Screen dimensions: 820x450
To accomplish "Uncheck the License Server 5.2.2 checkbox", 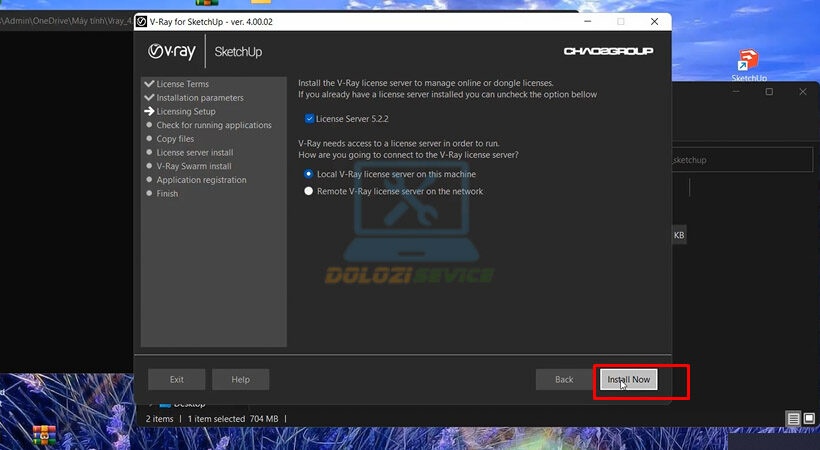I will 309,118.
